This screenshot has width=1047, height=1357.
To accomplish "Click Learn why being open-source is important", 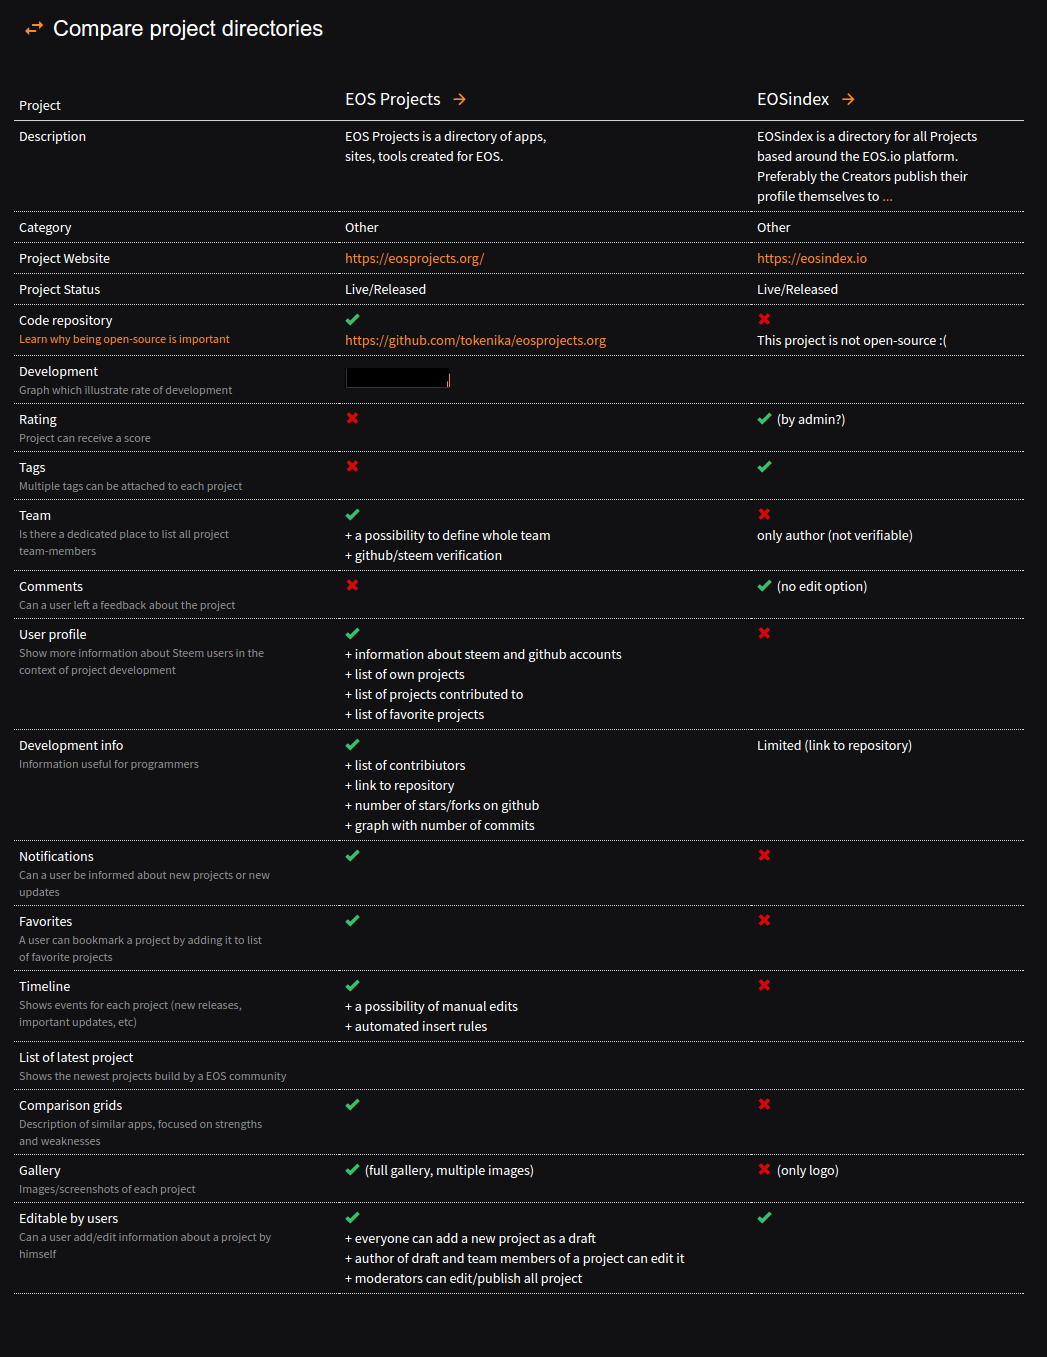I will 124,339.
